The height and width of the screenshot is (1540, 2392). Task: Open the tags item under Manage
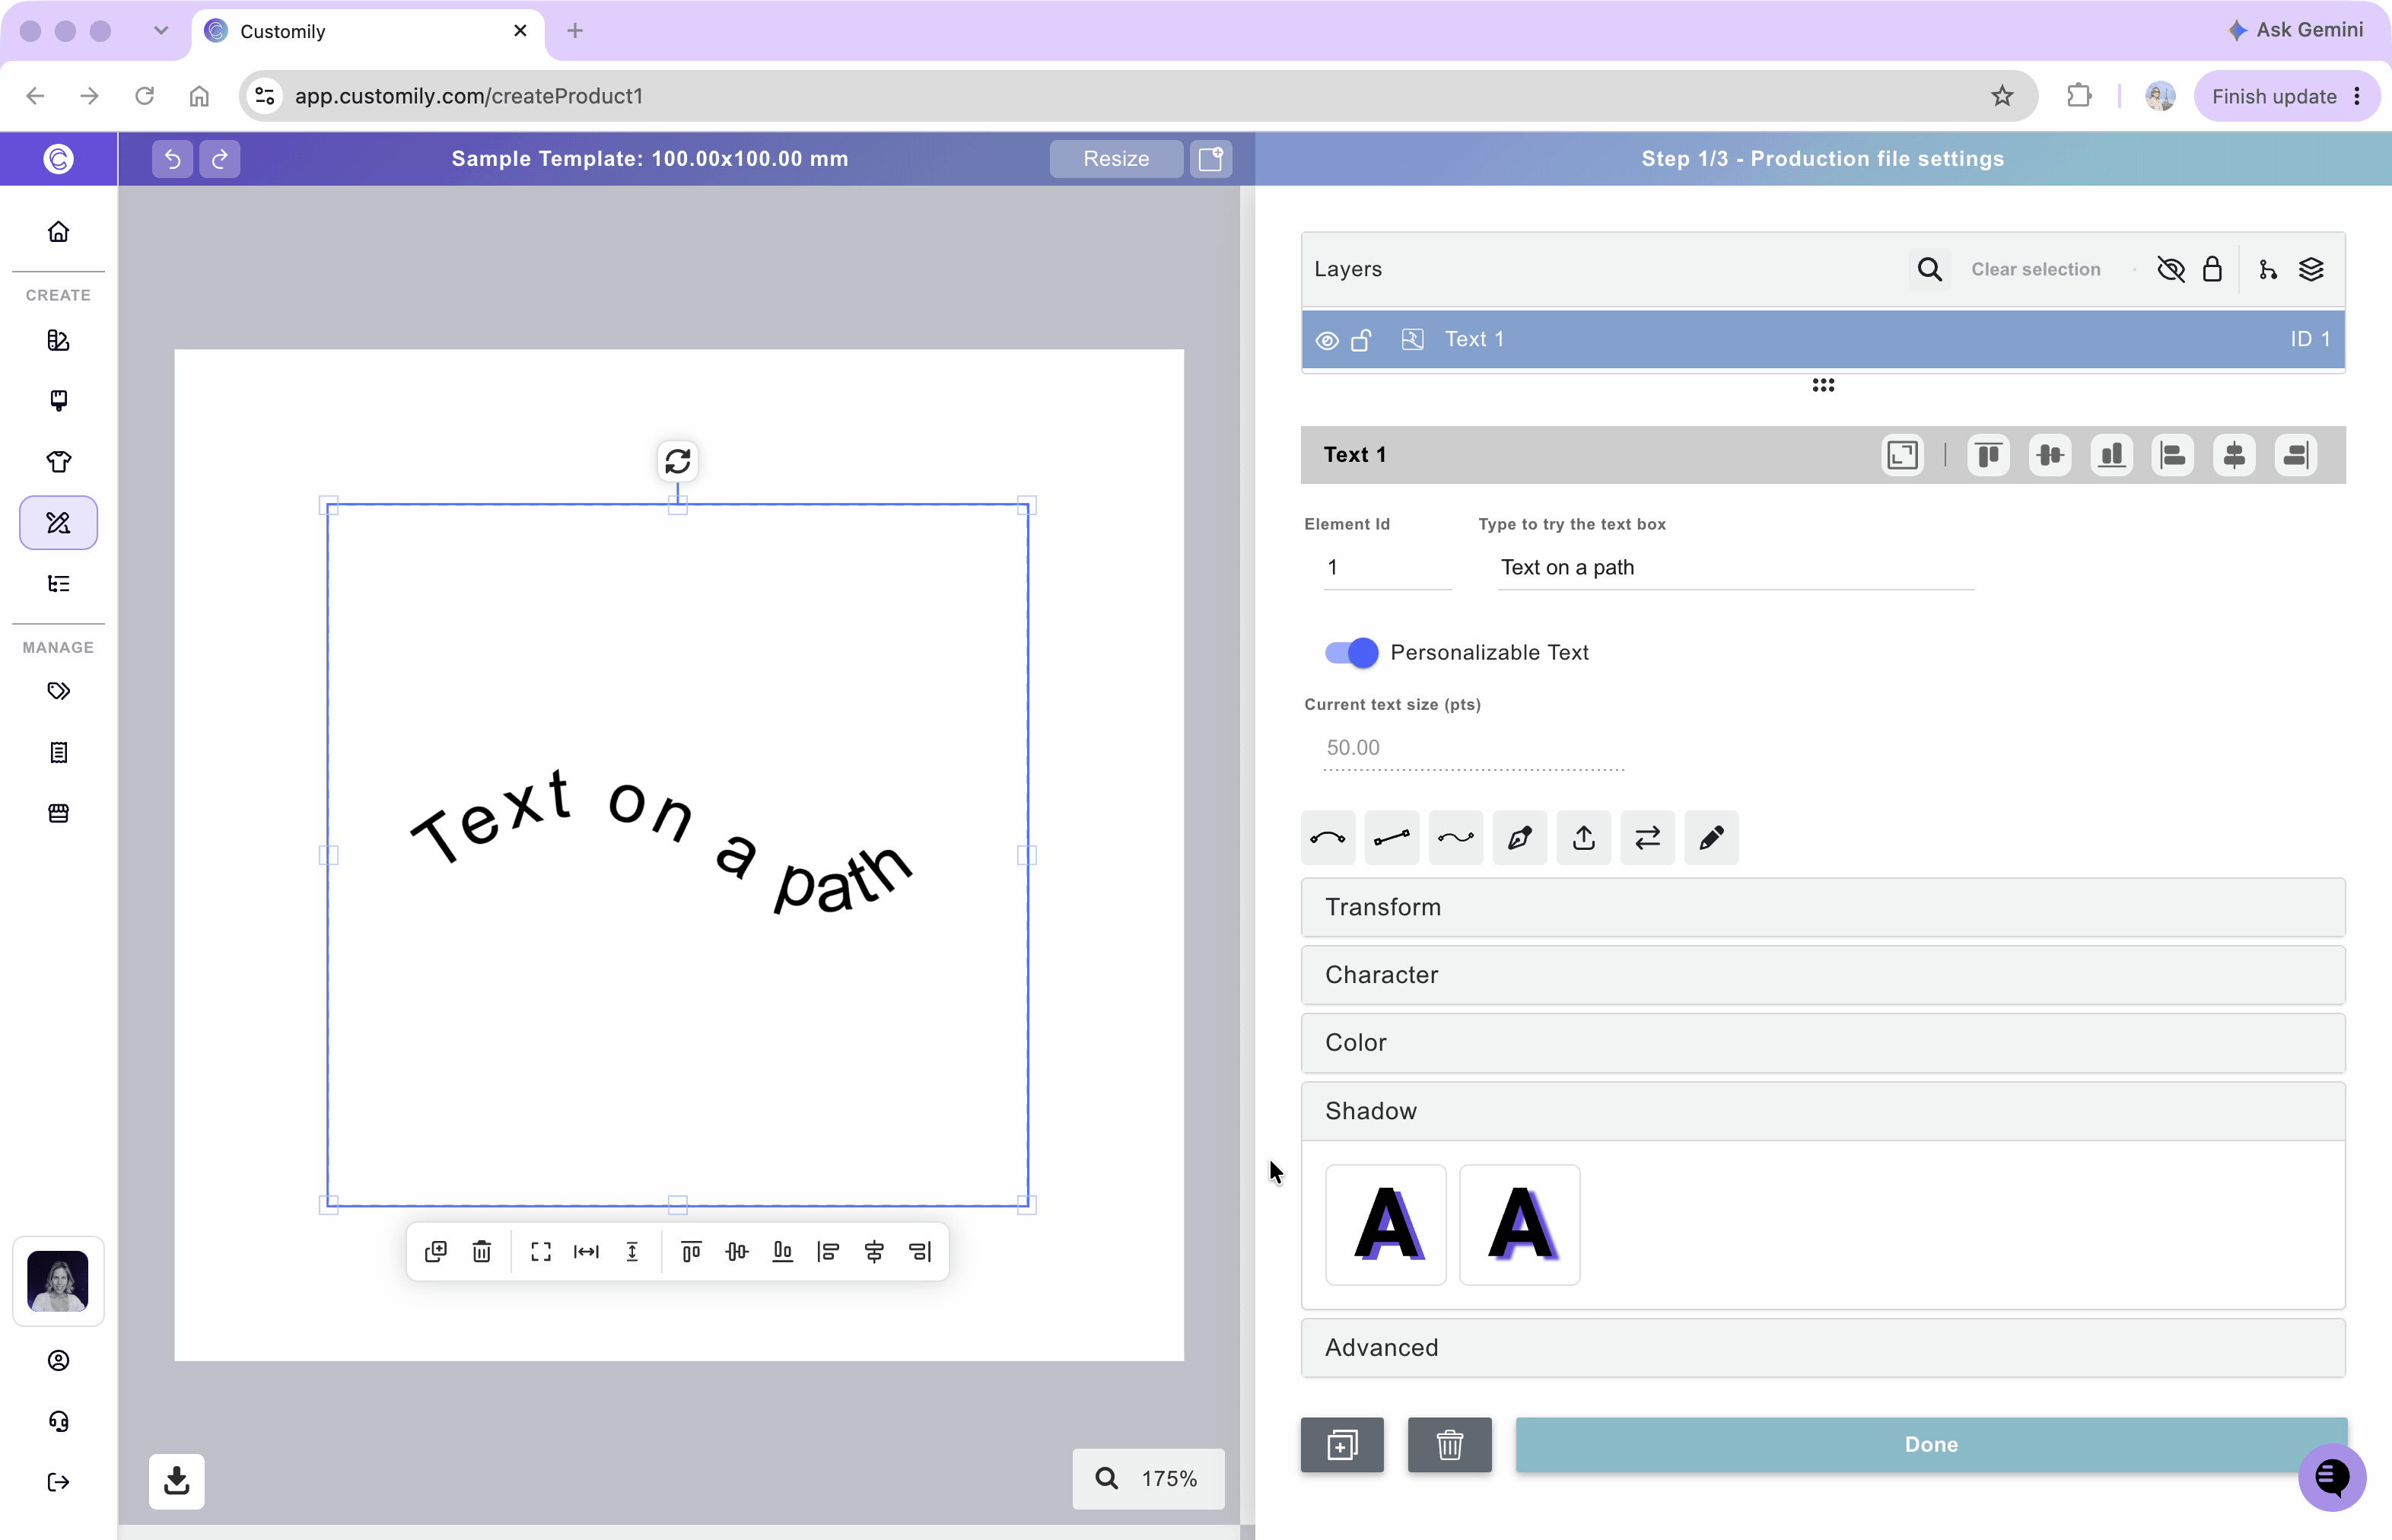click(x=59, y=691)
